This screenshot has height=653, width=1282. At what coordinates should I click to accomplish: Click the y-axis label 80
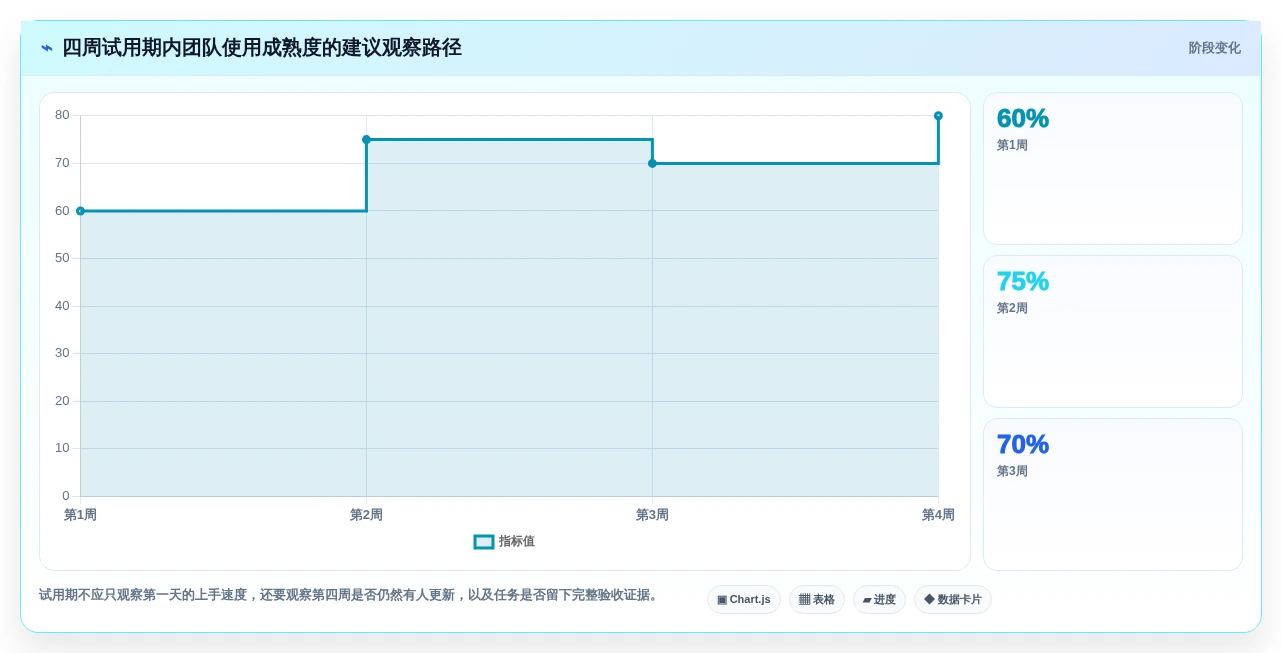pos(62,115)
